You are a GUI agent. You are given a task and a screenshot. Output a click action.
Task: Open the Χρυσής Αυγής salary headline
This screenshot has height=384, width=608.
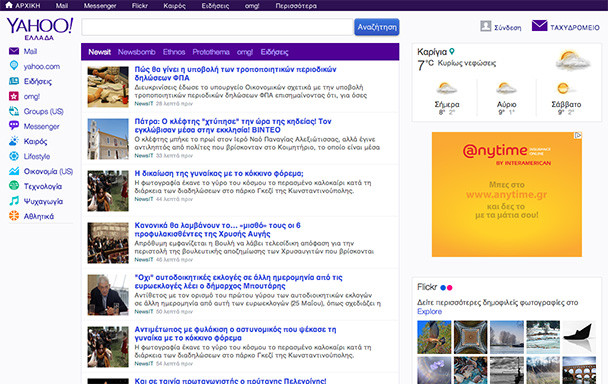tap(218, 229)
